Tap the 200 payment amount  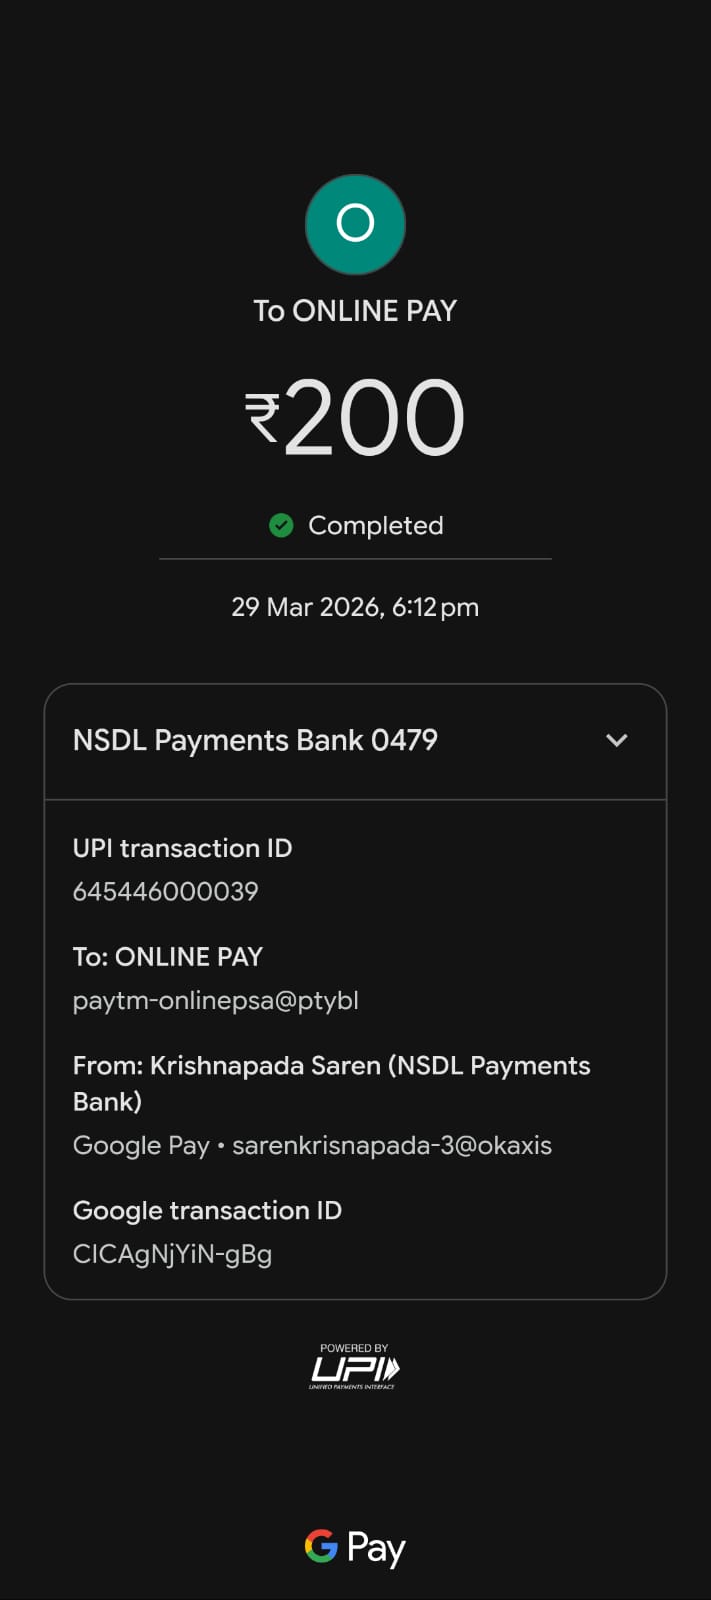(x=375, y=417)
